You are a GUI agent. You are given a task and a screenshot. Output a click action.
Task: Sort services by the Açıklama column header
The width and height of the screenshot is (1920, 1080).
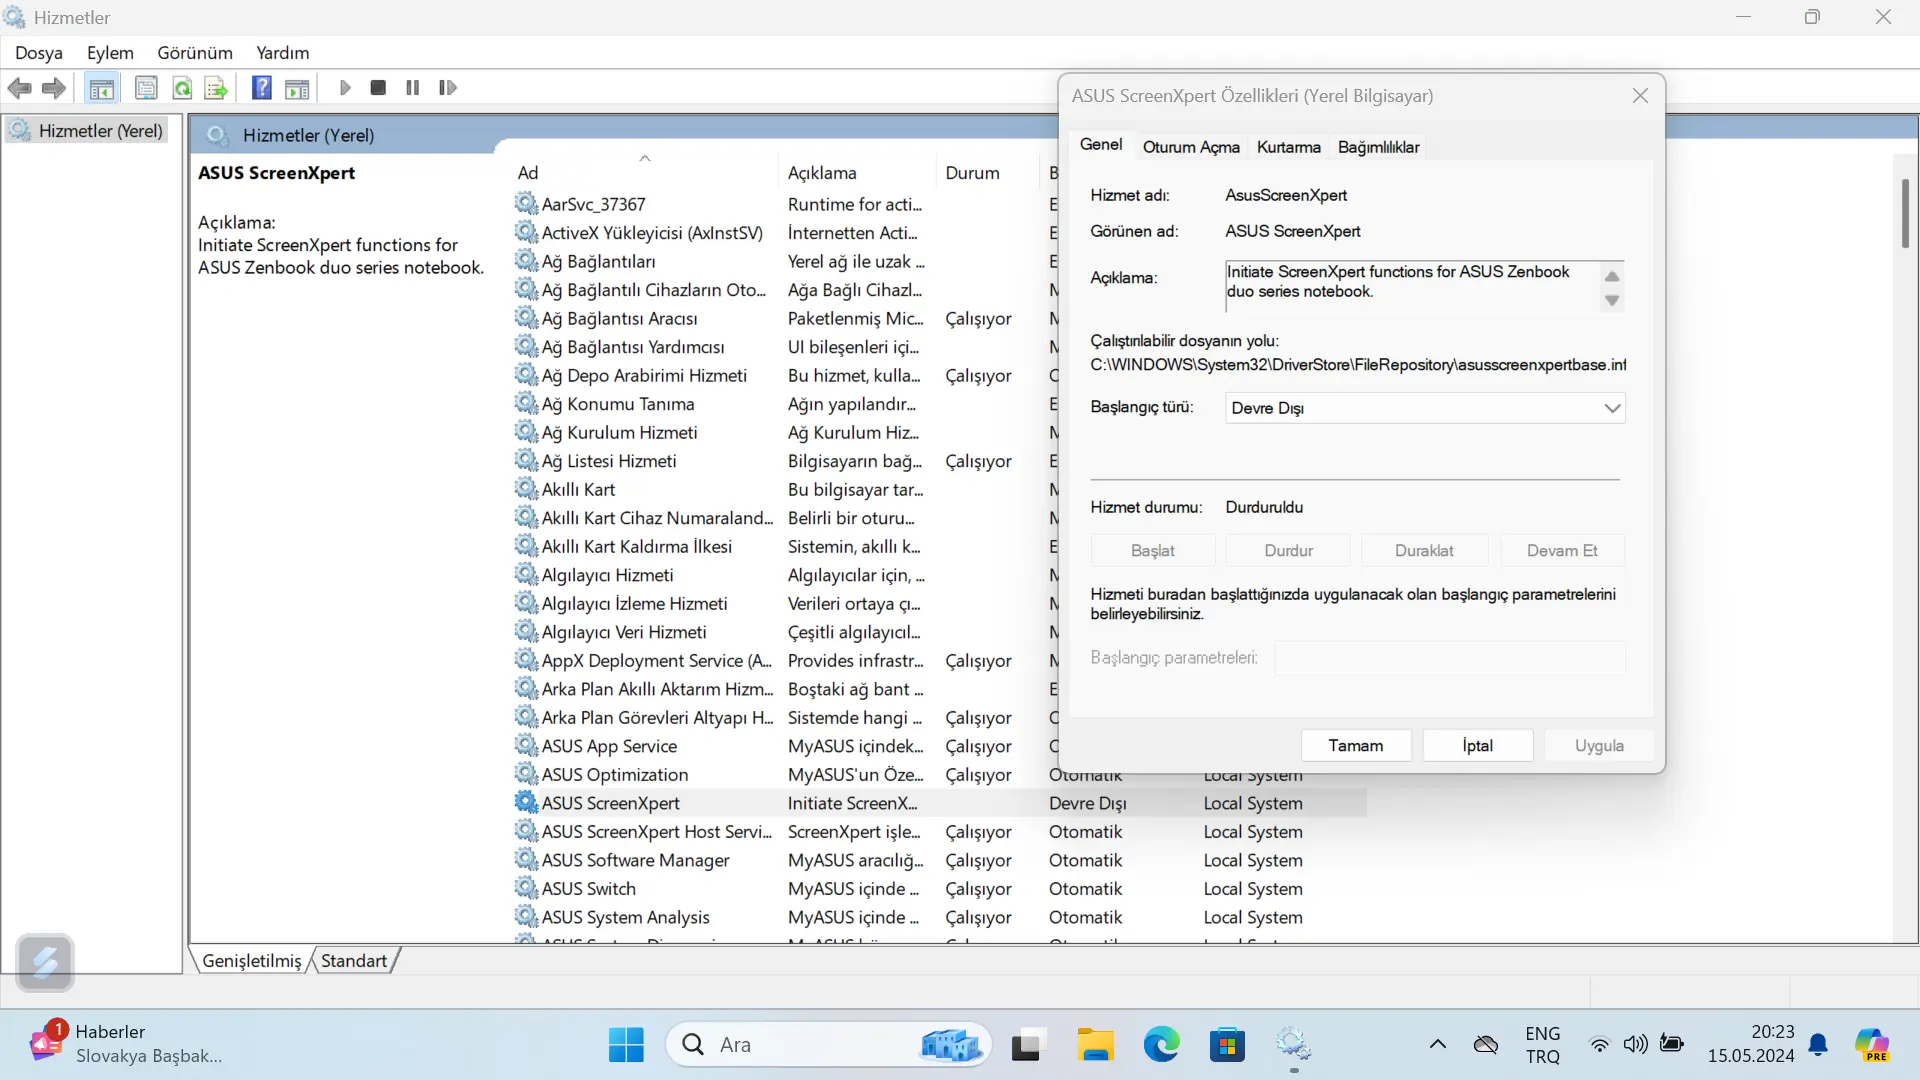click(x=857, y=173)
